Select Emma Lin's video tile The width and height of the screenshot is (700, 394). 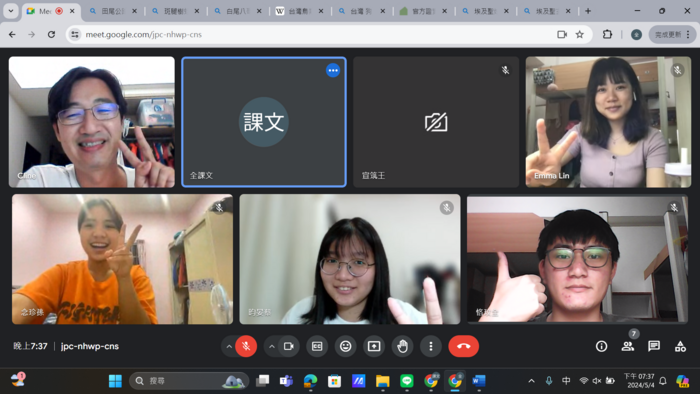[x=608, y=122]
